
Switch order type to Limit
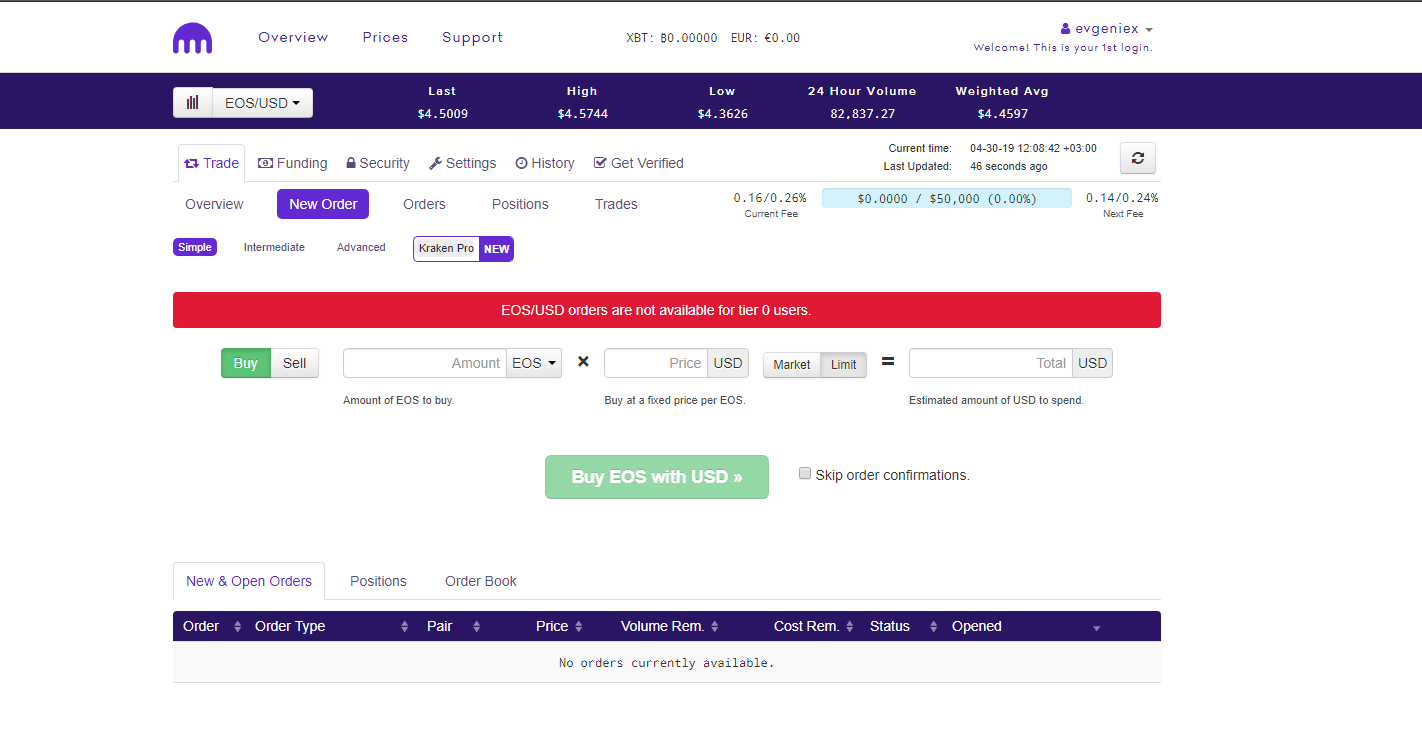click(x=844, y=365)
